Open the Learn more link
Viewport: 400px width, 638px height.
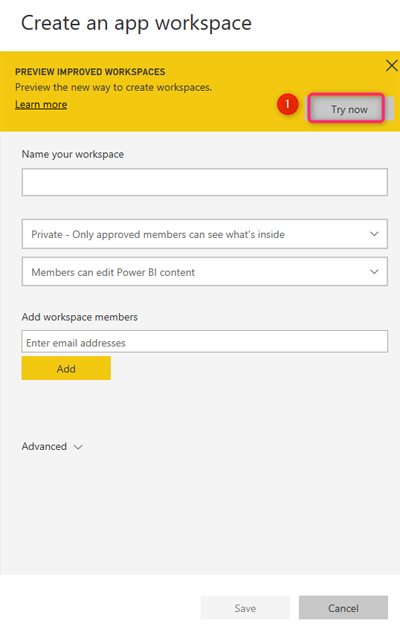point(41,105)
